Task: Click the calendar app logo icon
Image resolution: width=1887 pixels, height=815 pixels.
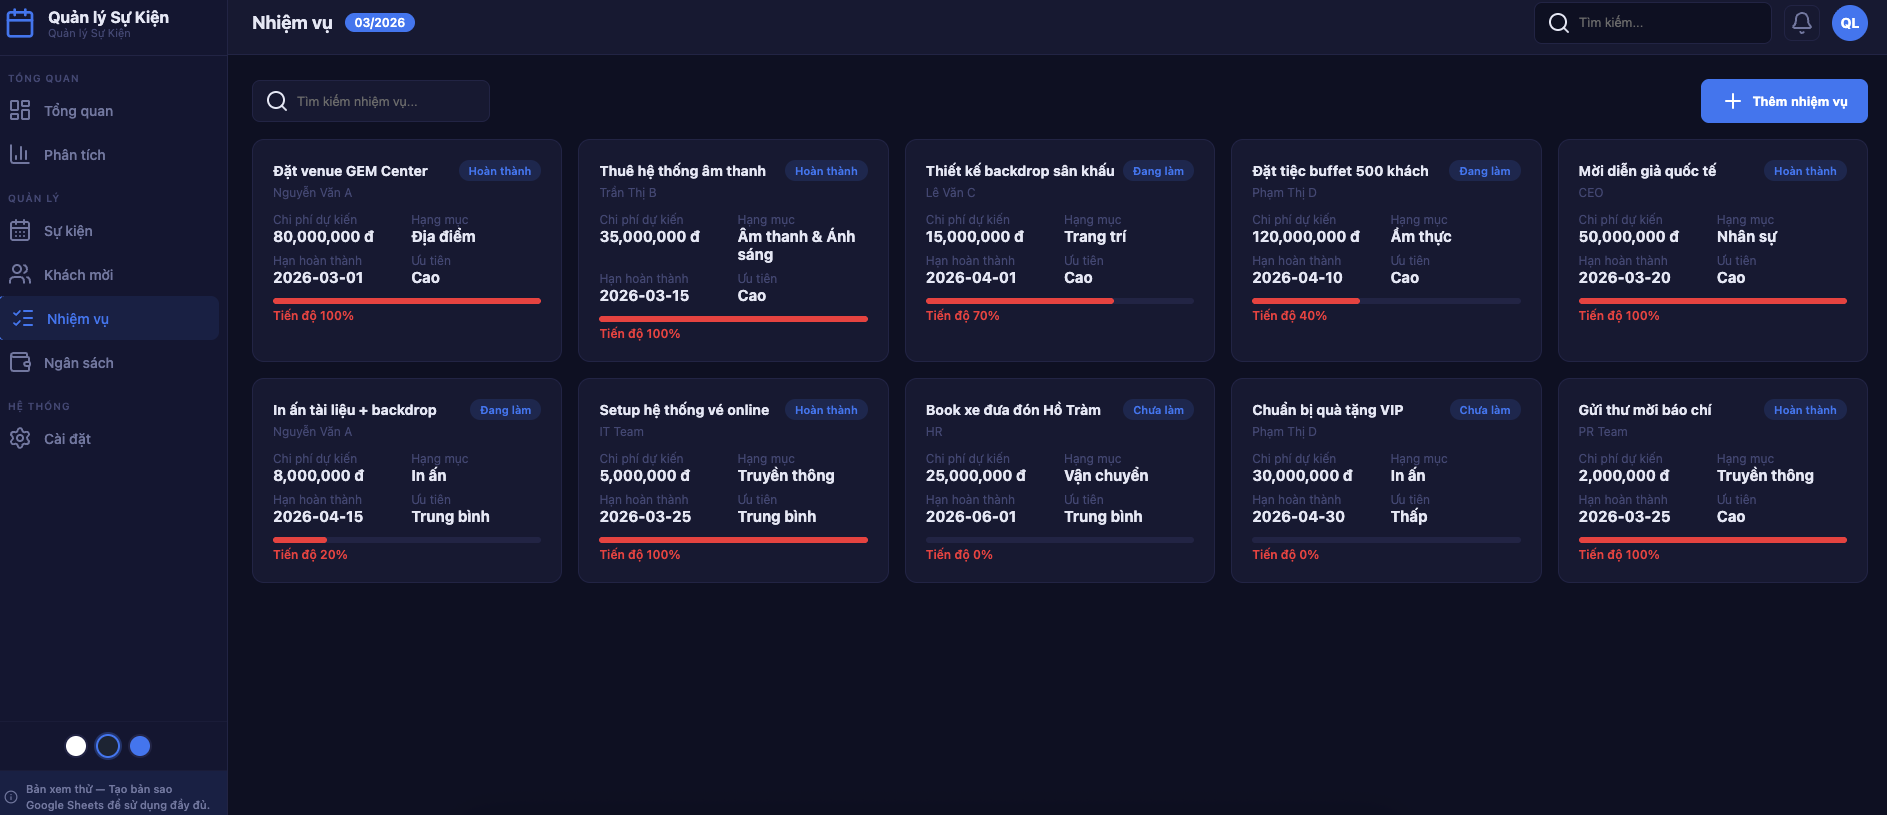Action: (20, 23)
